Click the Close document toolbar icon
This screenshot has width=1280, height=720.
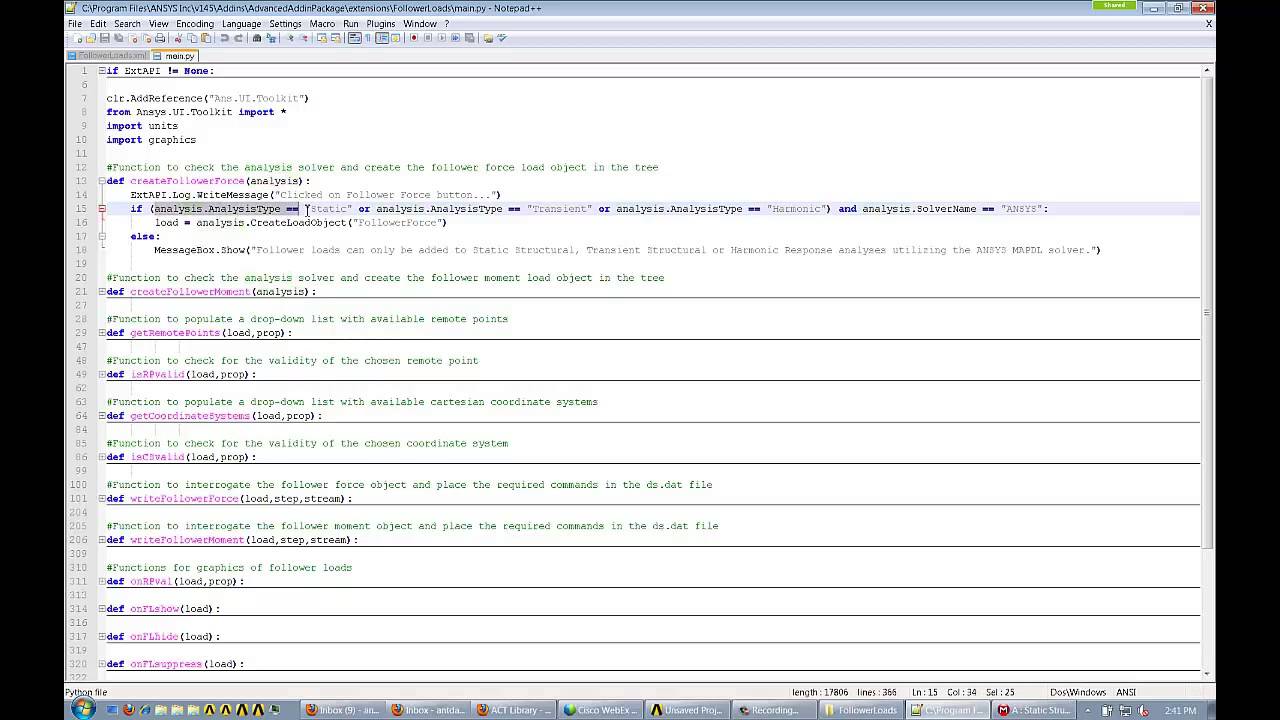click(x=133, y=38)
